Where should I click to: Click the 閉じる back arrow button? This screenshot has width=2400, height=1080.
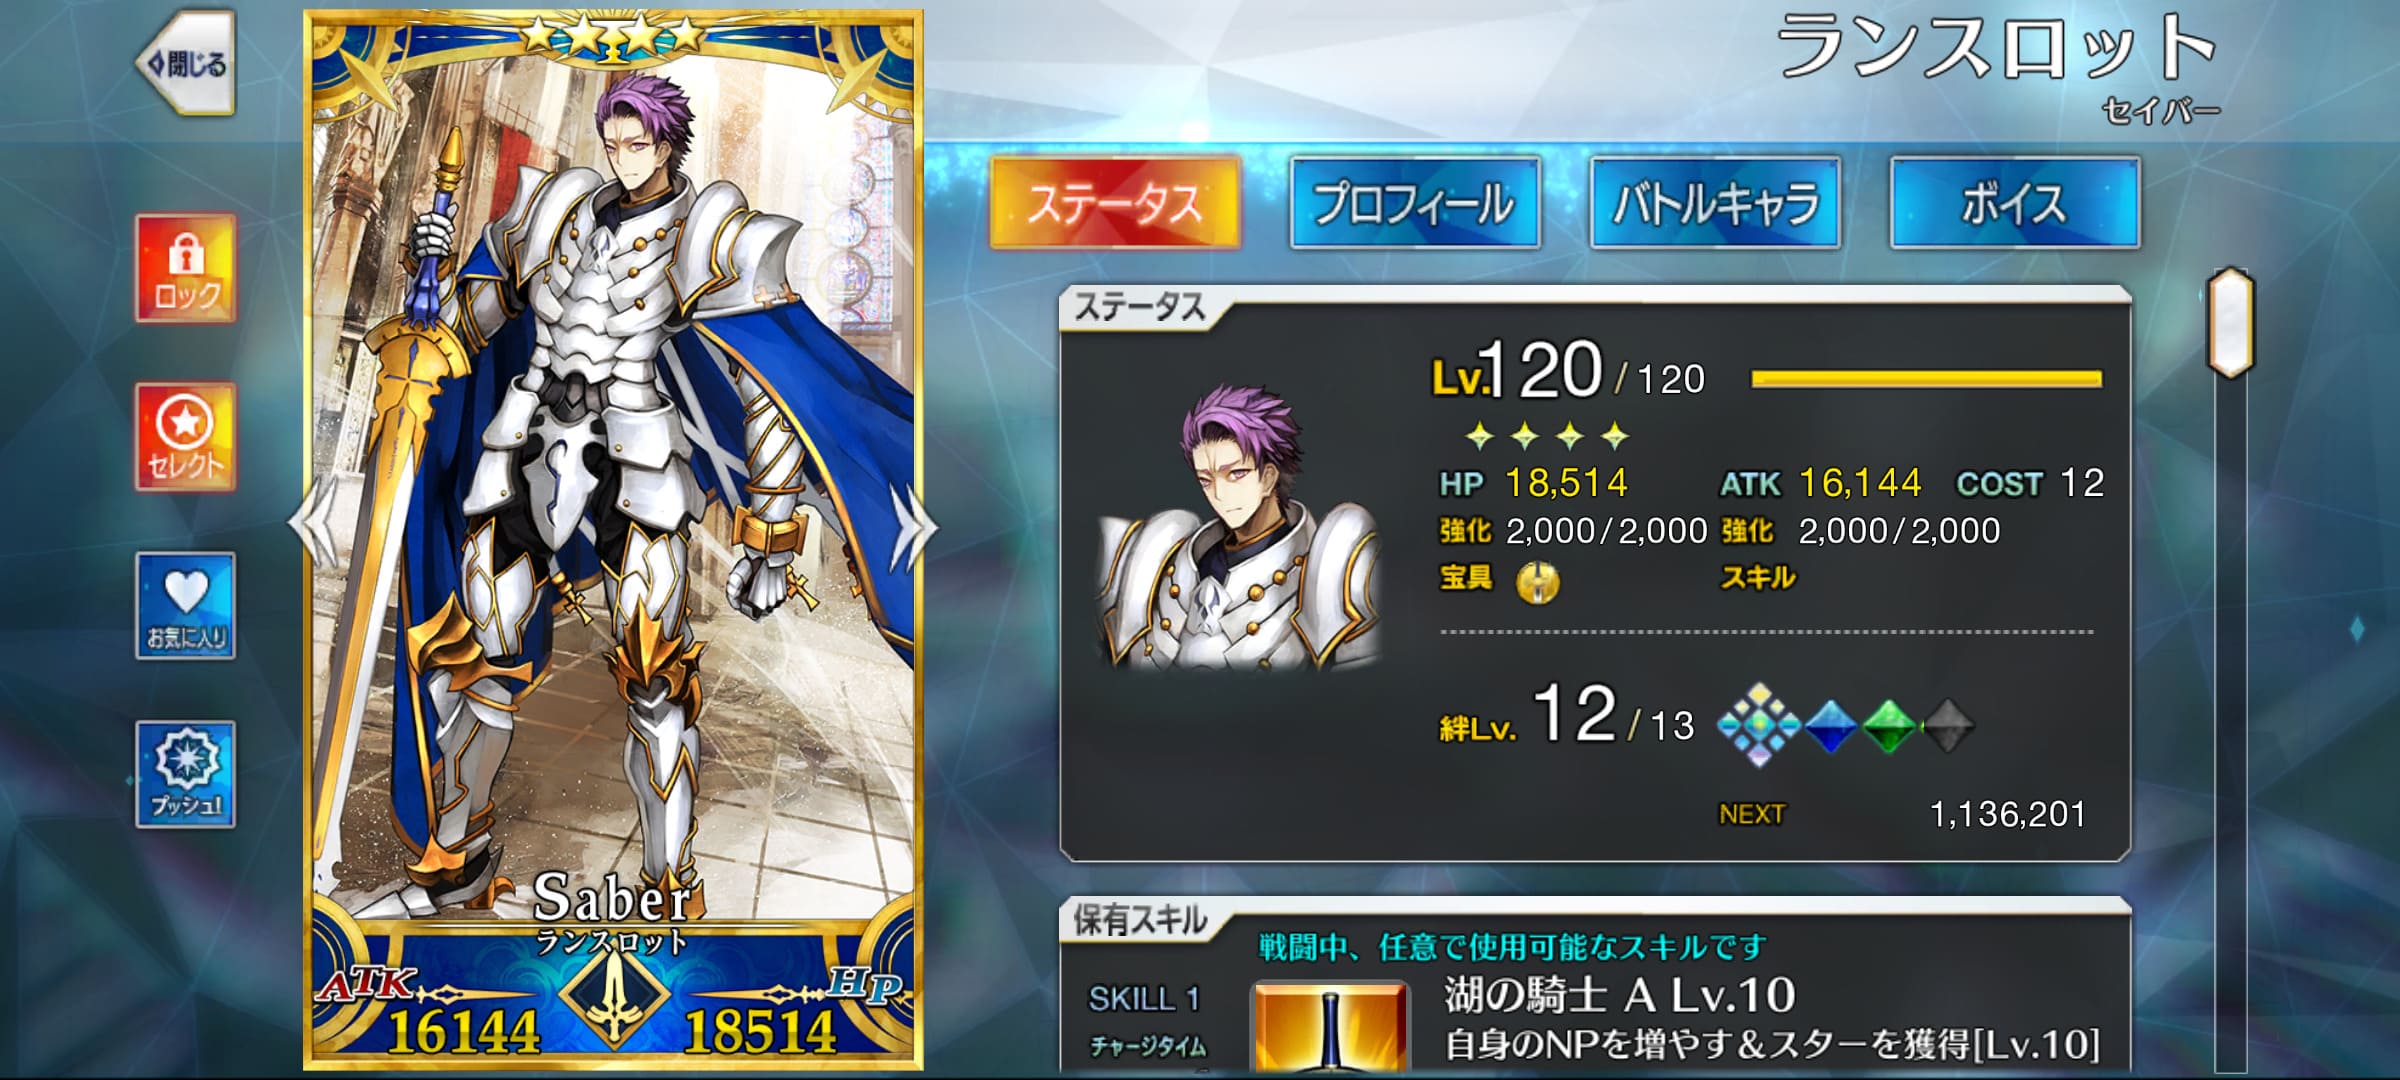click(187, 63)
